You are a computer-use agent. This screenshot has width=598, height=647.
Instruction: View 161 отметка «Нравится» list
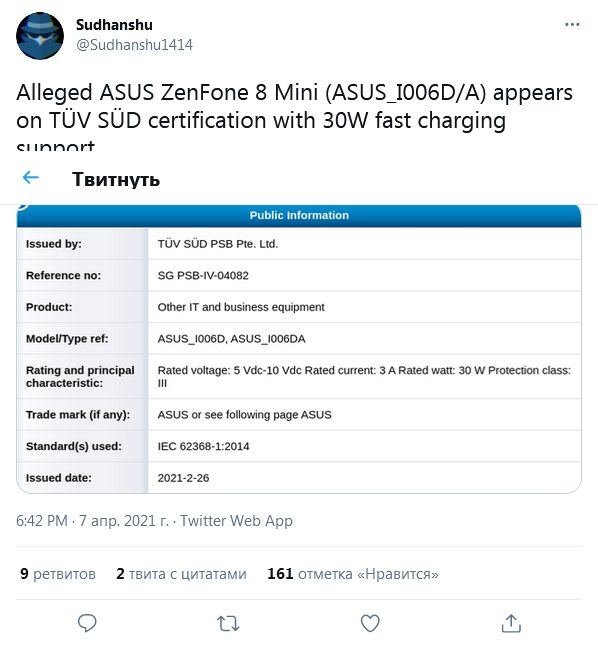click(x=353, y=574)
